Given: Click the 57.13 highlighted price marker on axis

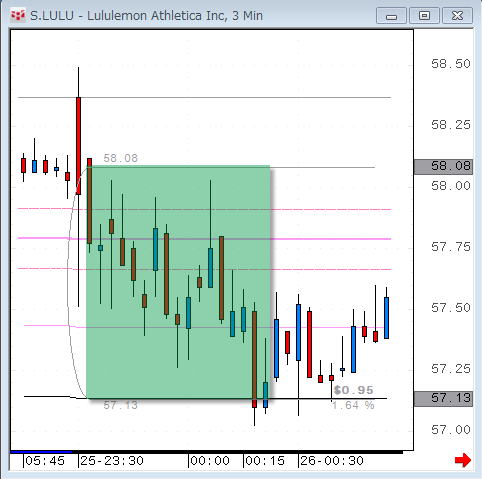Looking at the screenshot, I should click(443, 398).
